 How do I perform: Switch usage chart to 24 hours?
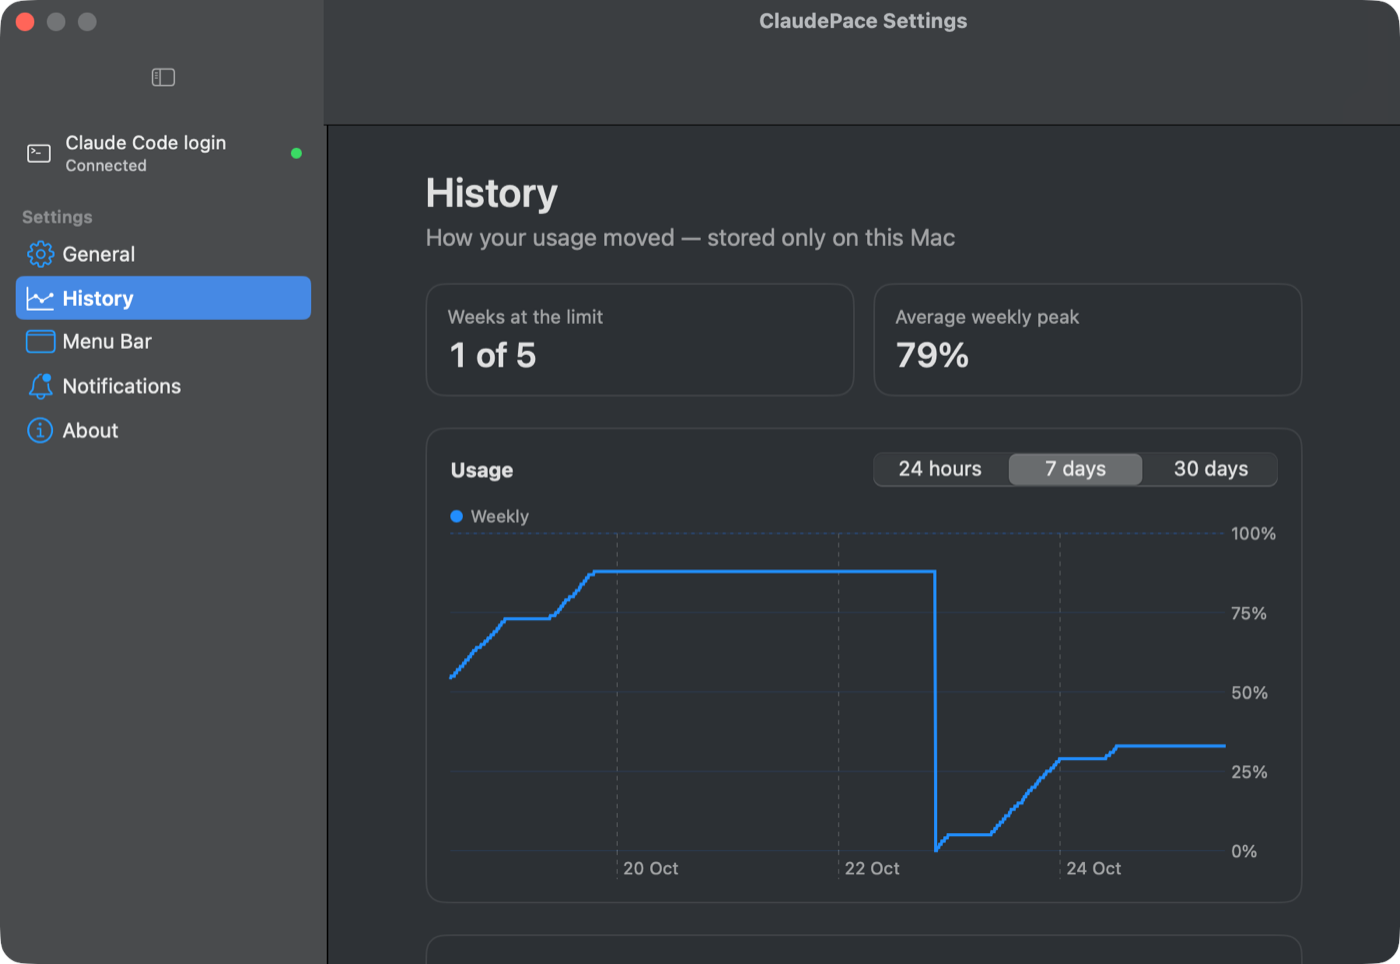coord(940,469)
